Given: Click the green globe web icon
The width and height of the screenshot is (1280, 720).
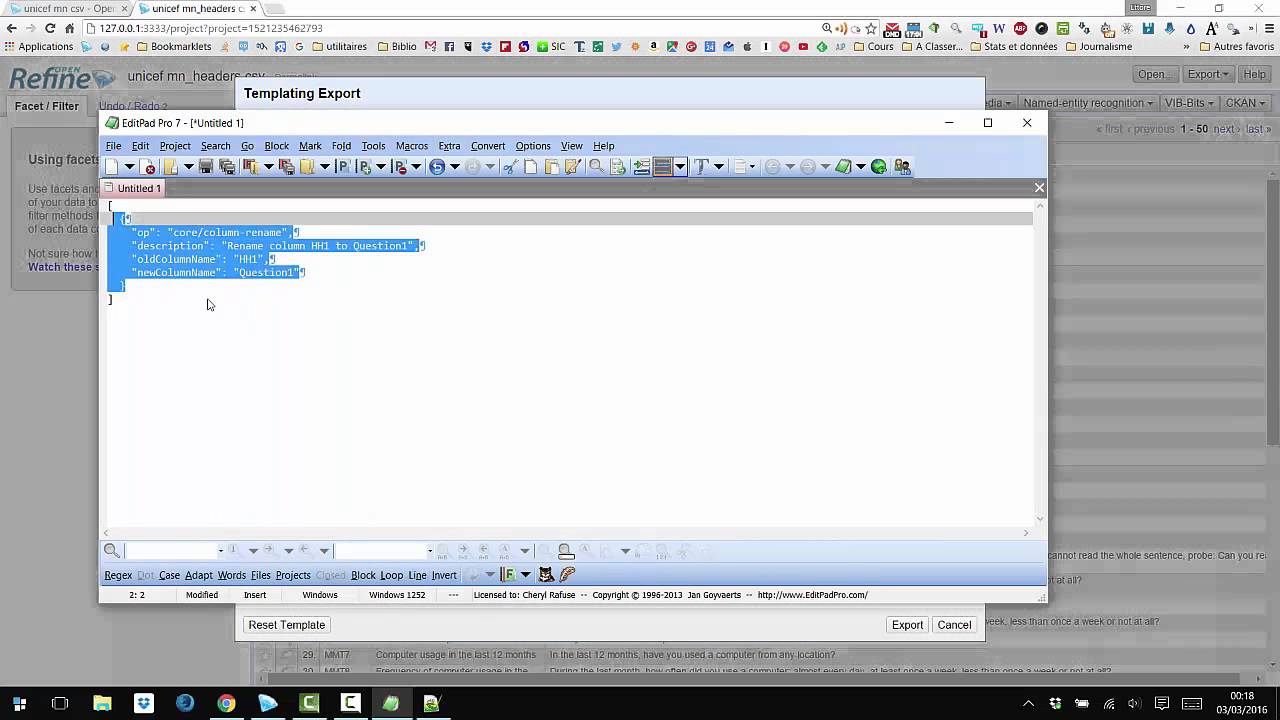Looking at the screenshot, I should pyautogui.click(x=879, y=167).
